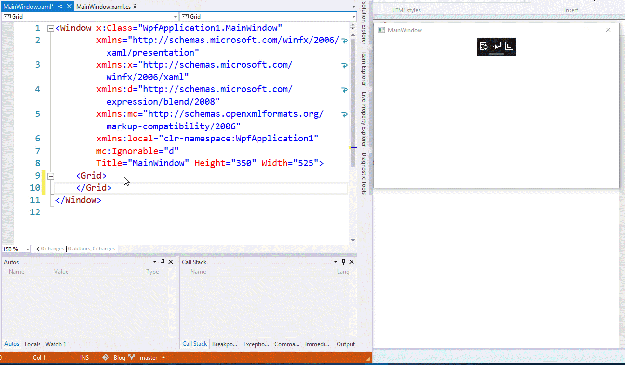Viewport: 625px width, 365px height.
Task: Place cursor on the opening Grid tag, line 9
Action: point(91,176)
